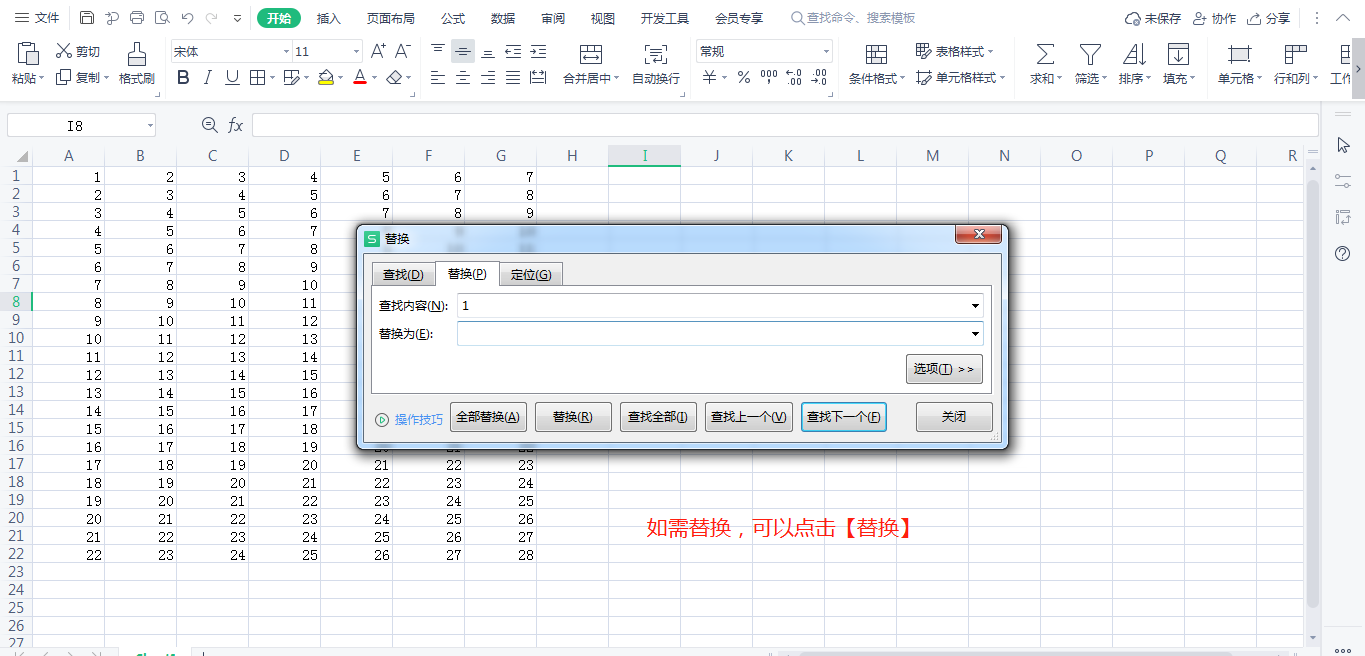This screenshot has width=1365, height=656.
Task: Expand the quick access toolbar customize arrow
Action: pyautogui.click(x=237, y=18)
